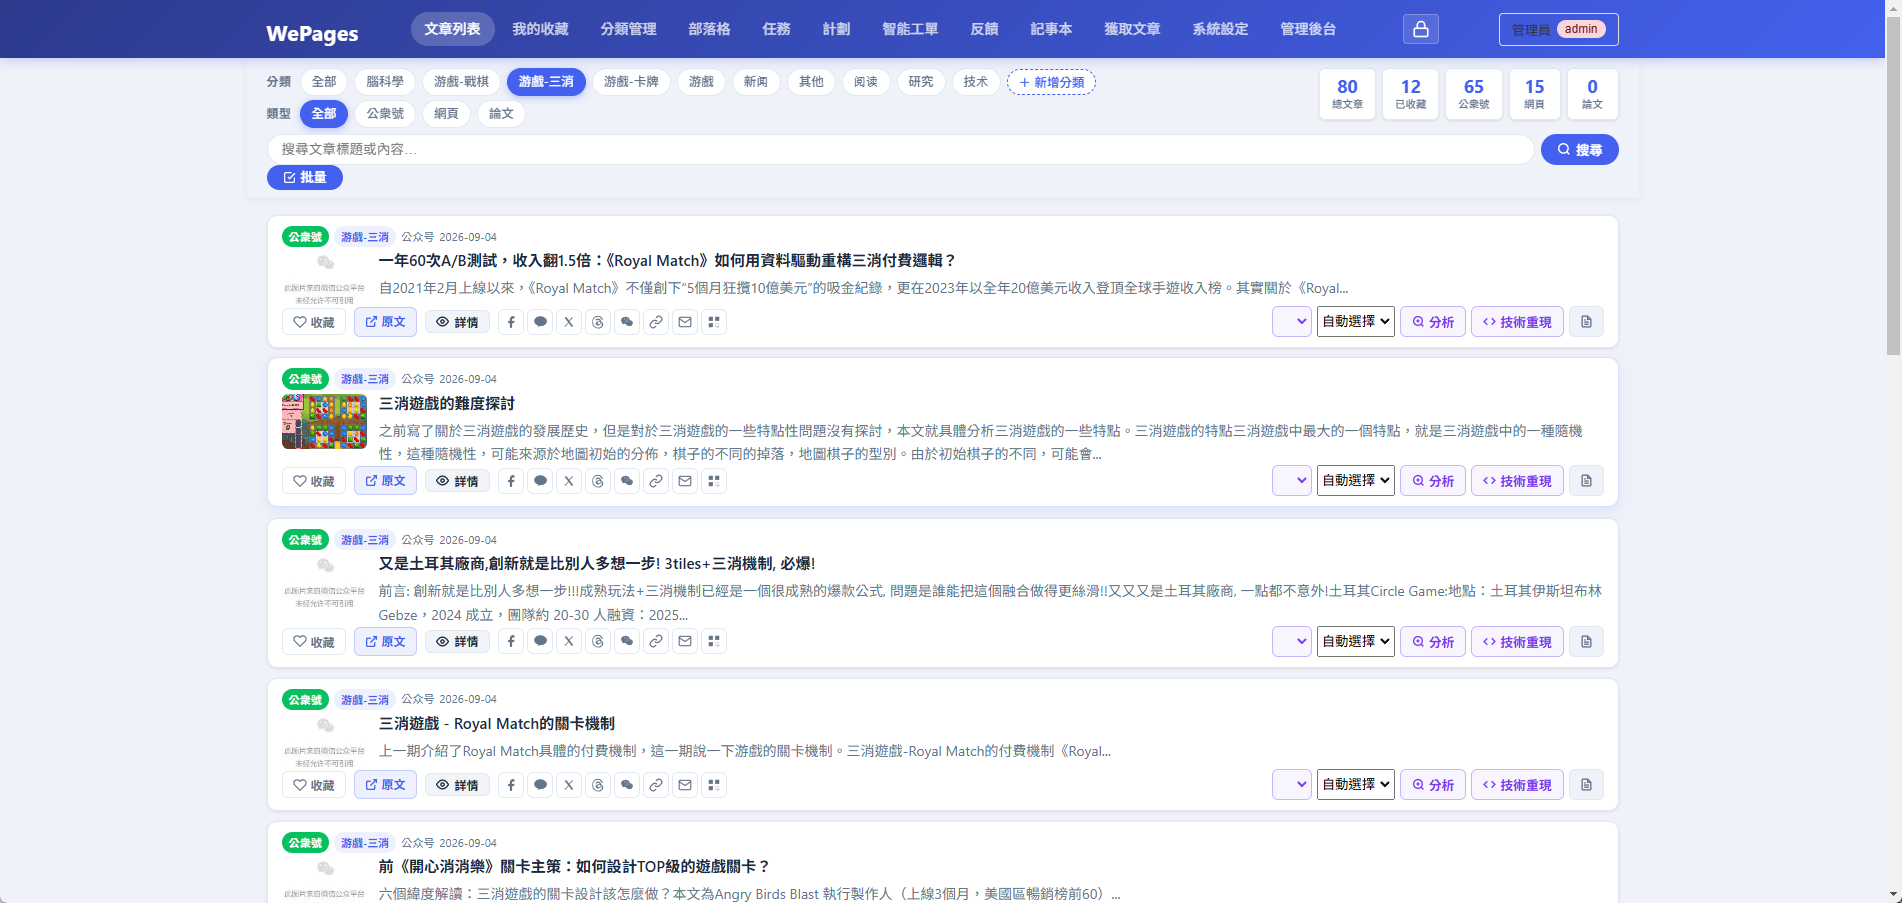Open 獲取文章 from the navigation bar
Image resolution: width=1902 pixels, height=903 pixels.
pyautogui.click(x=1132, y=29)
